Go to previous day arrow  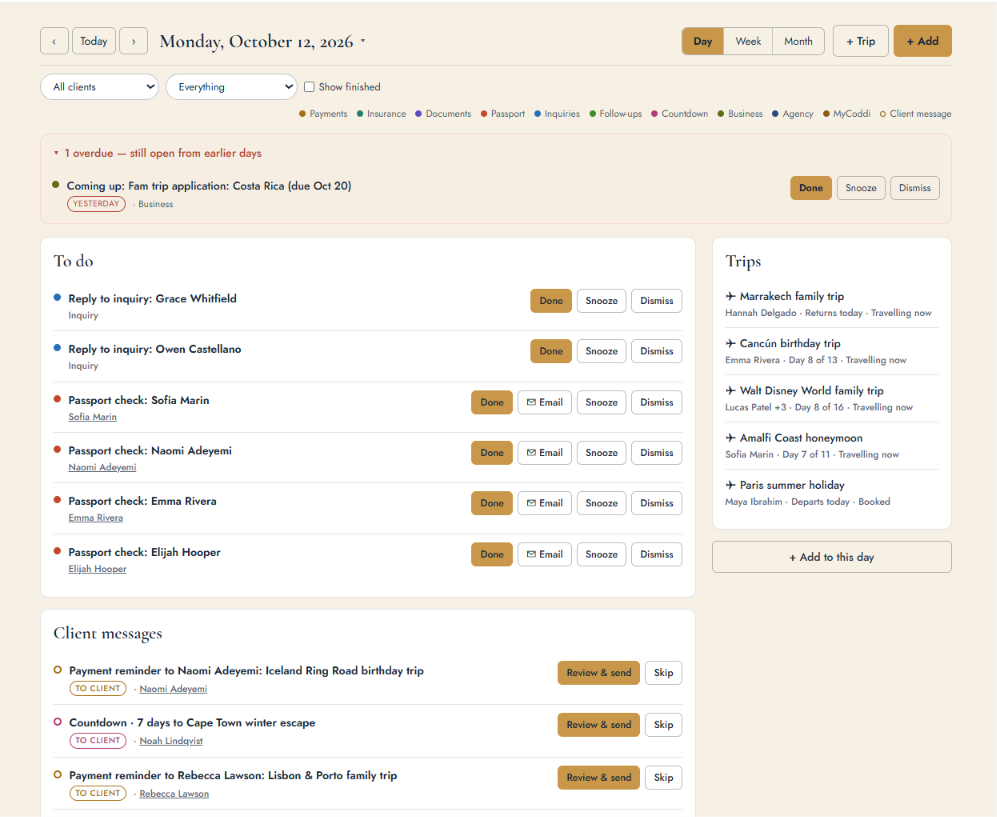tap(54, 41)
